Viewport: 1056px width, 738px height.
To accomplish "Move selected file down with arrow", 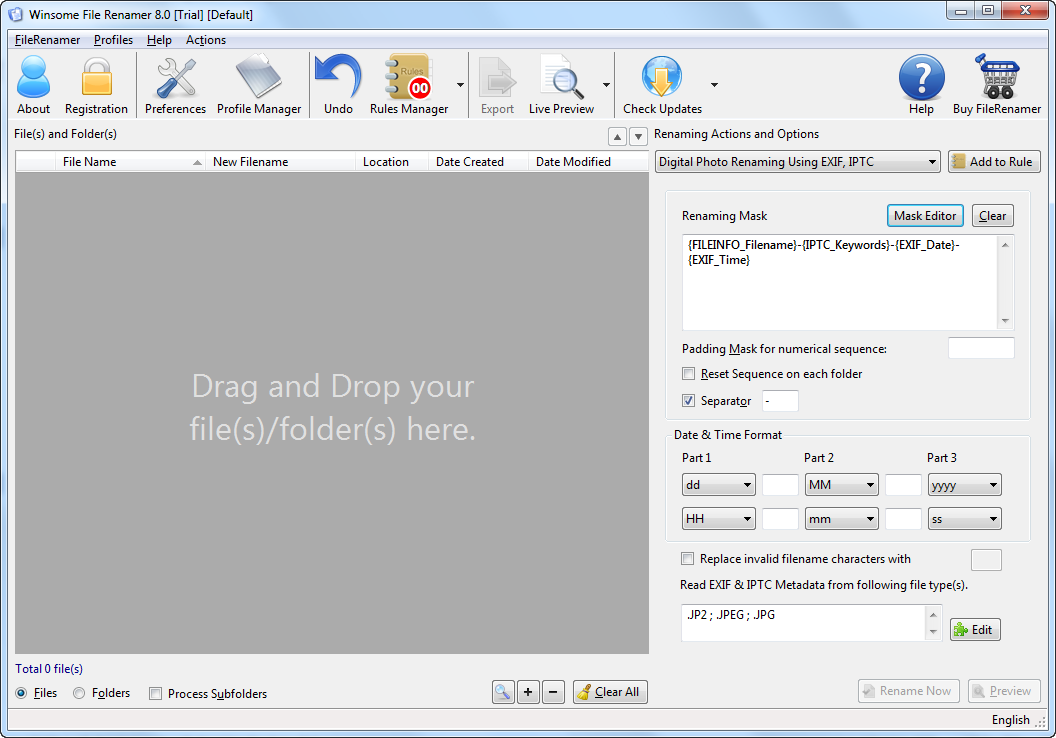I will pos(638,137).
